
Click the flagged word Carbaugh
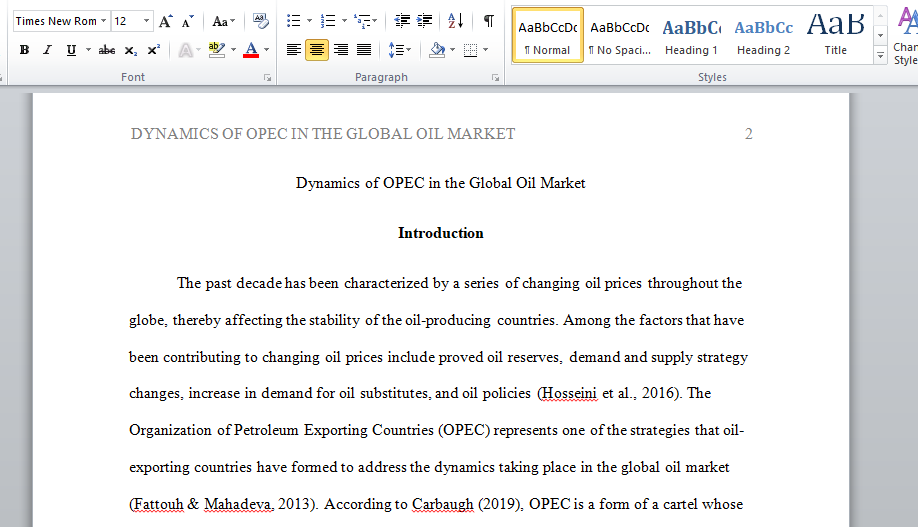(x=443, y=504)
